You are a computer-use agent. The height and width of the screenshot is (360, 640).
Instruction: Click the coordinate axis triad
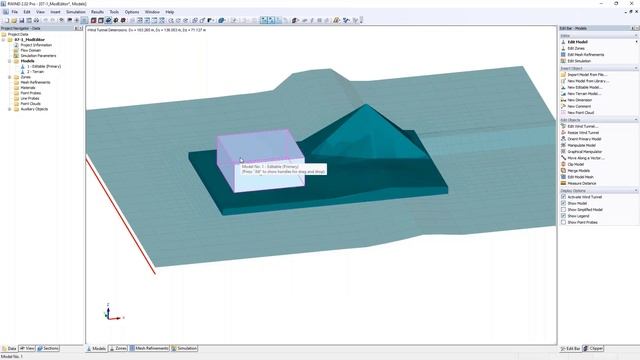point(113,312)
